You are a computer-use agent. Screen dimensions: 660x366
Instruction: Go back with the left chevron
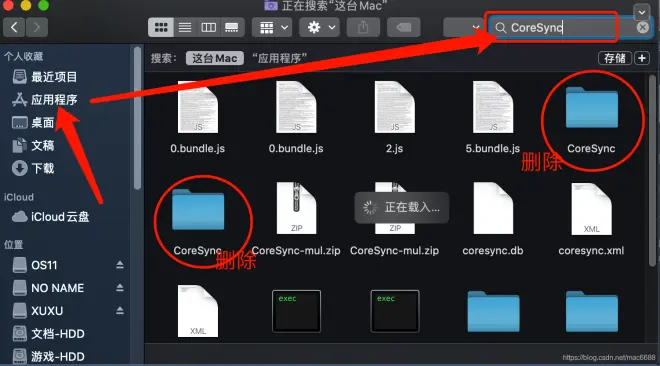(14, 28)
